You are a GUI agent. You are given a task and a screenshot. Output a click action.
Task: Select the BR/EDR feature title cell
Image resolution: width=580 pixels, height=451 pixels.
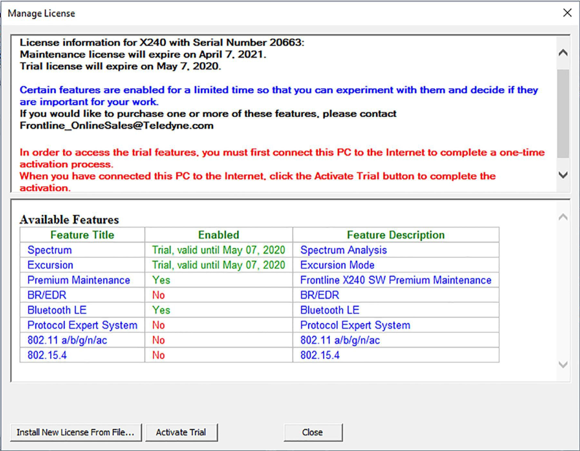(x=82, y=295)
